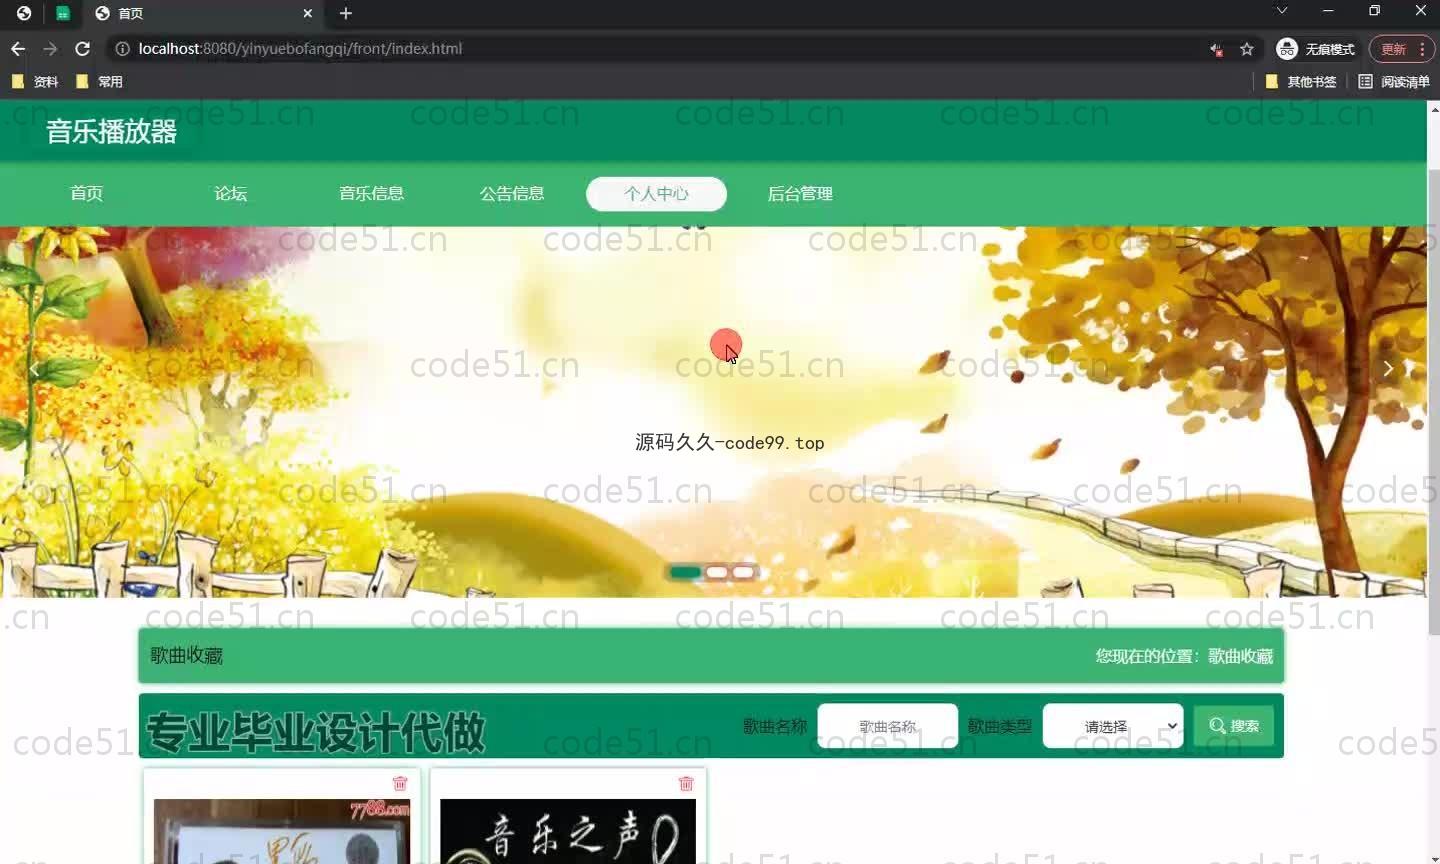Bookmark this page with the star icon
Viewport: 1440px width, 864px height.
[x=1247, y=49]
